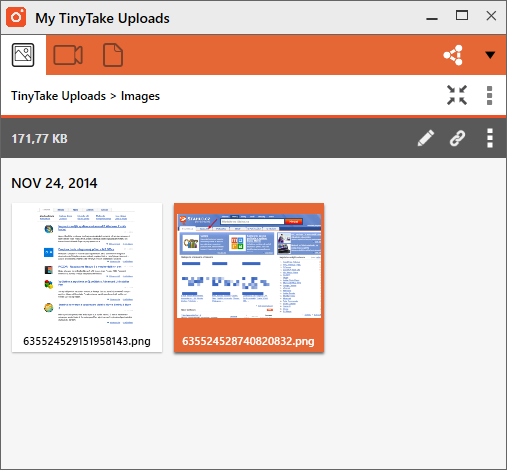
Task: Click the pencil edit icon
Action: [426, 138]
